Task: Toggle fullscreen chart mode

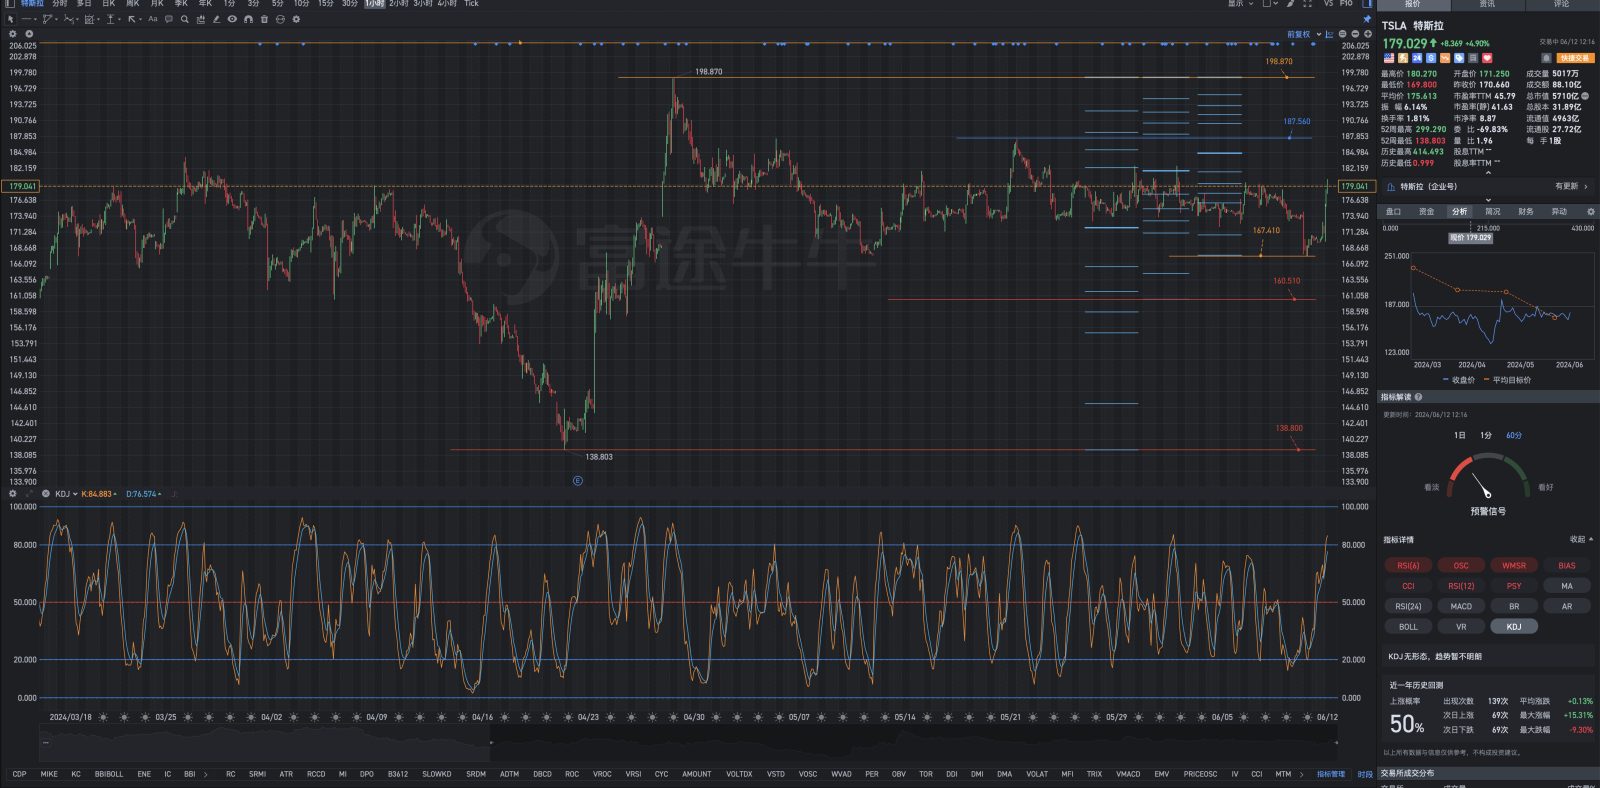Action: 1307,4
